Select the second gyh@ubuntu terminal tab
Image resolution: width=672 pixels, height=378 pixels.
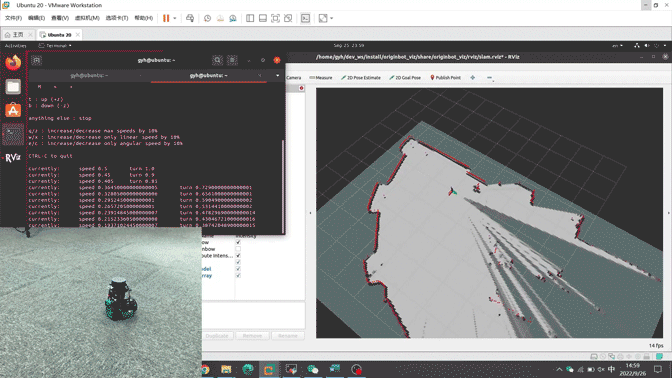pyautogui.click(x=208, y=75)
